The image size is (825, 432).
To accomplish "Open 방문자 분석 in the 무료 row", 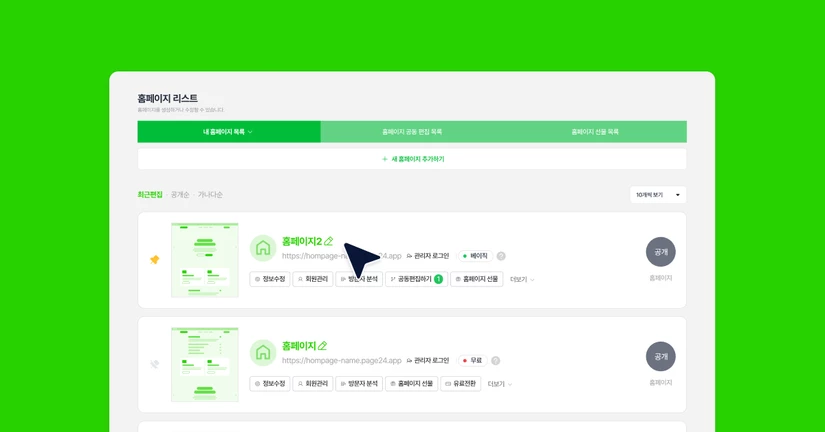I will tap(359, 384).
